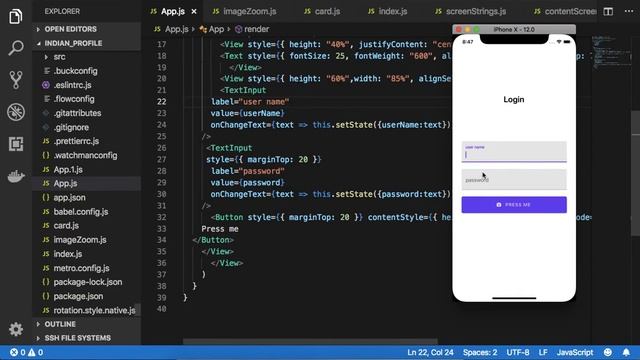Close the App.js editor tab
The width and height of the screenshot is (640, 360).
194,11
